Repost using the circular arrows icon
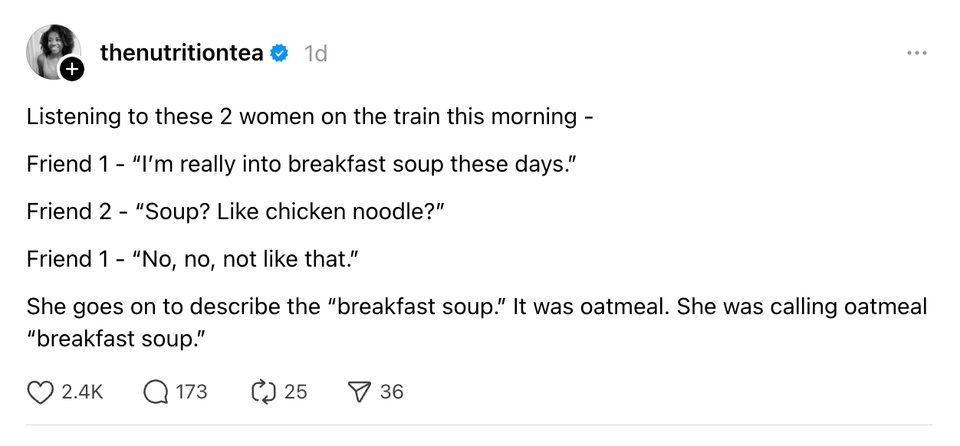 263,392
